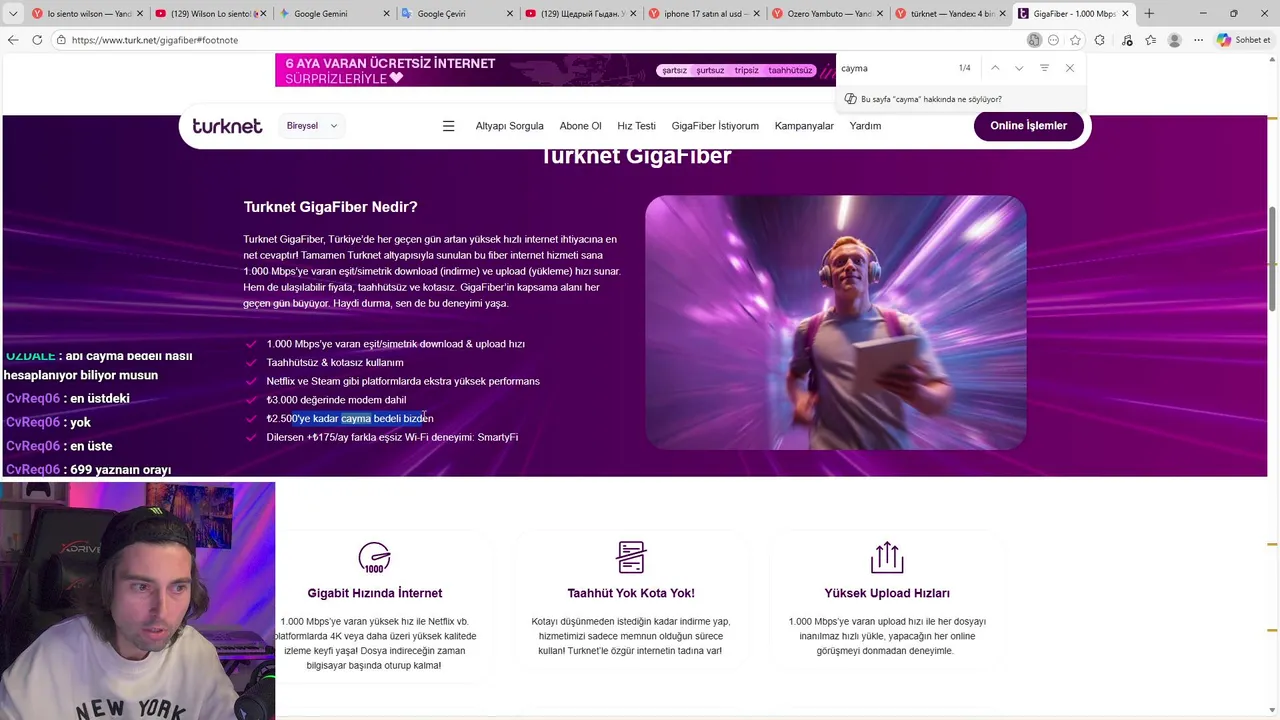Click highlighted 'cayma bedeli bizden' line

click(x=350, y=419)
